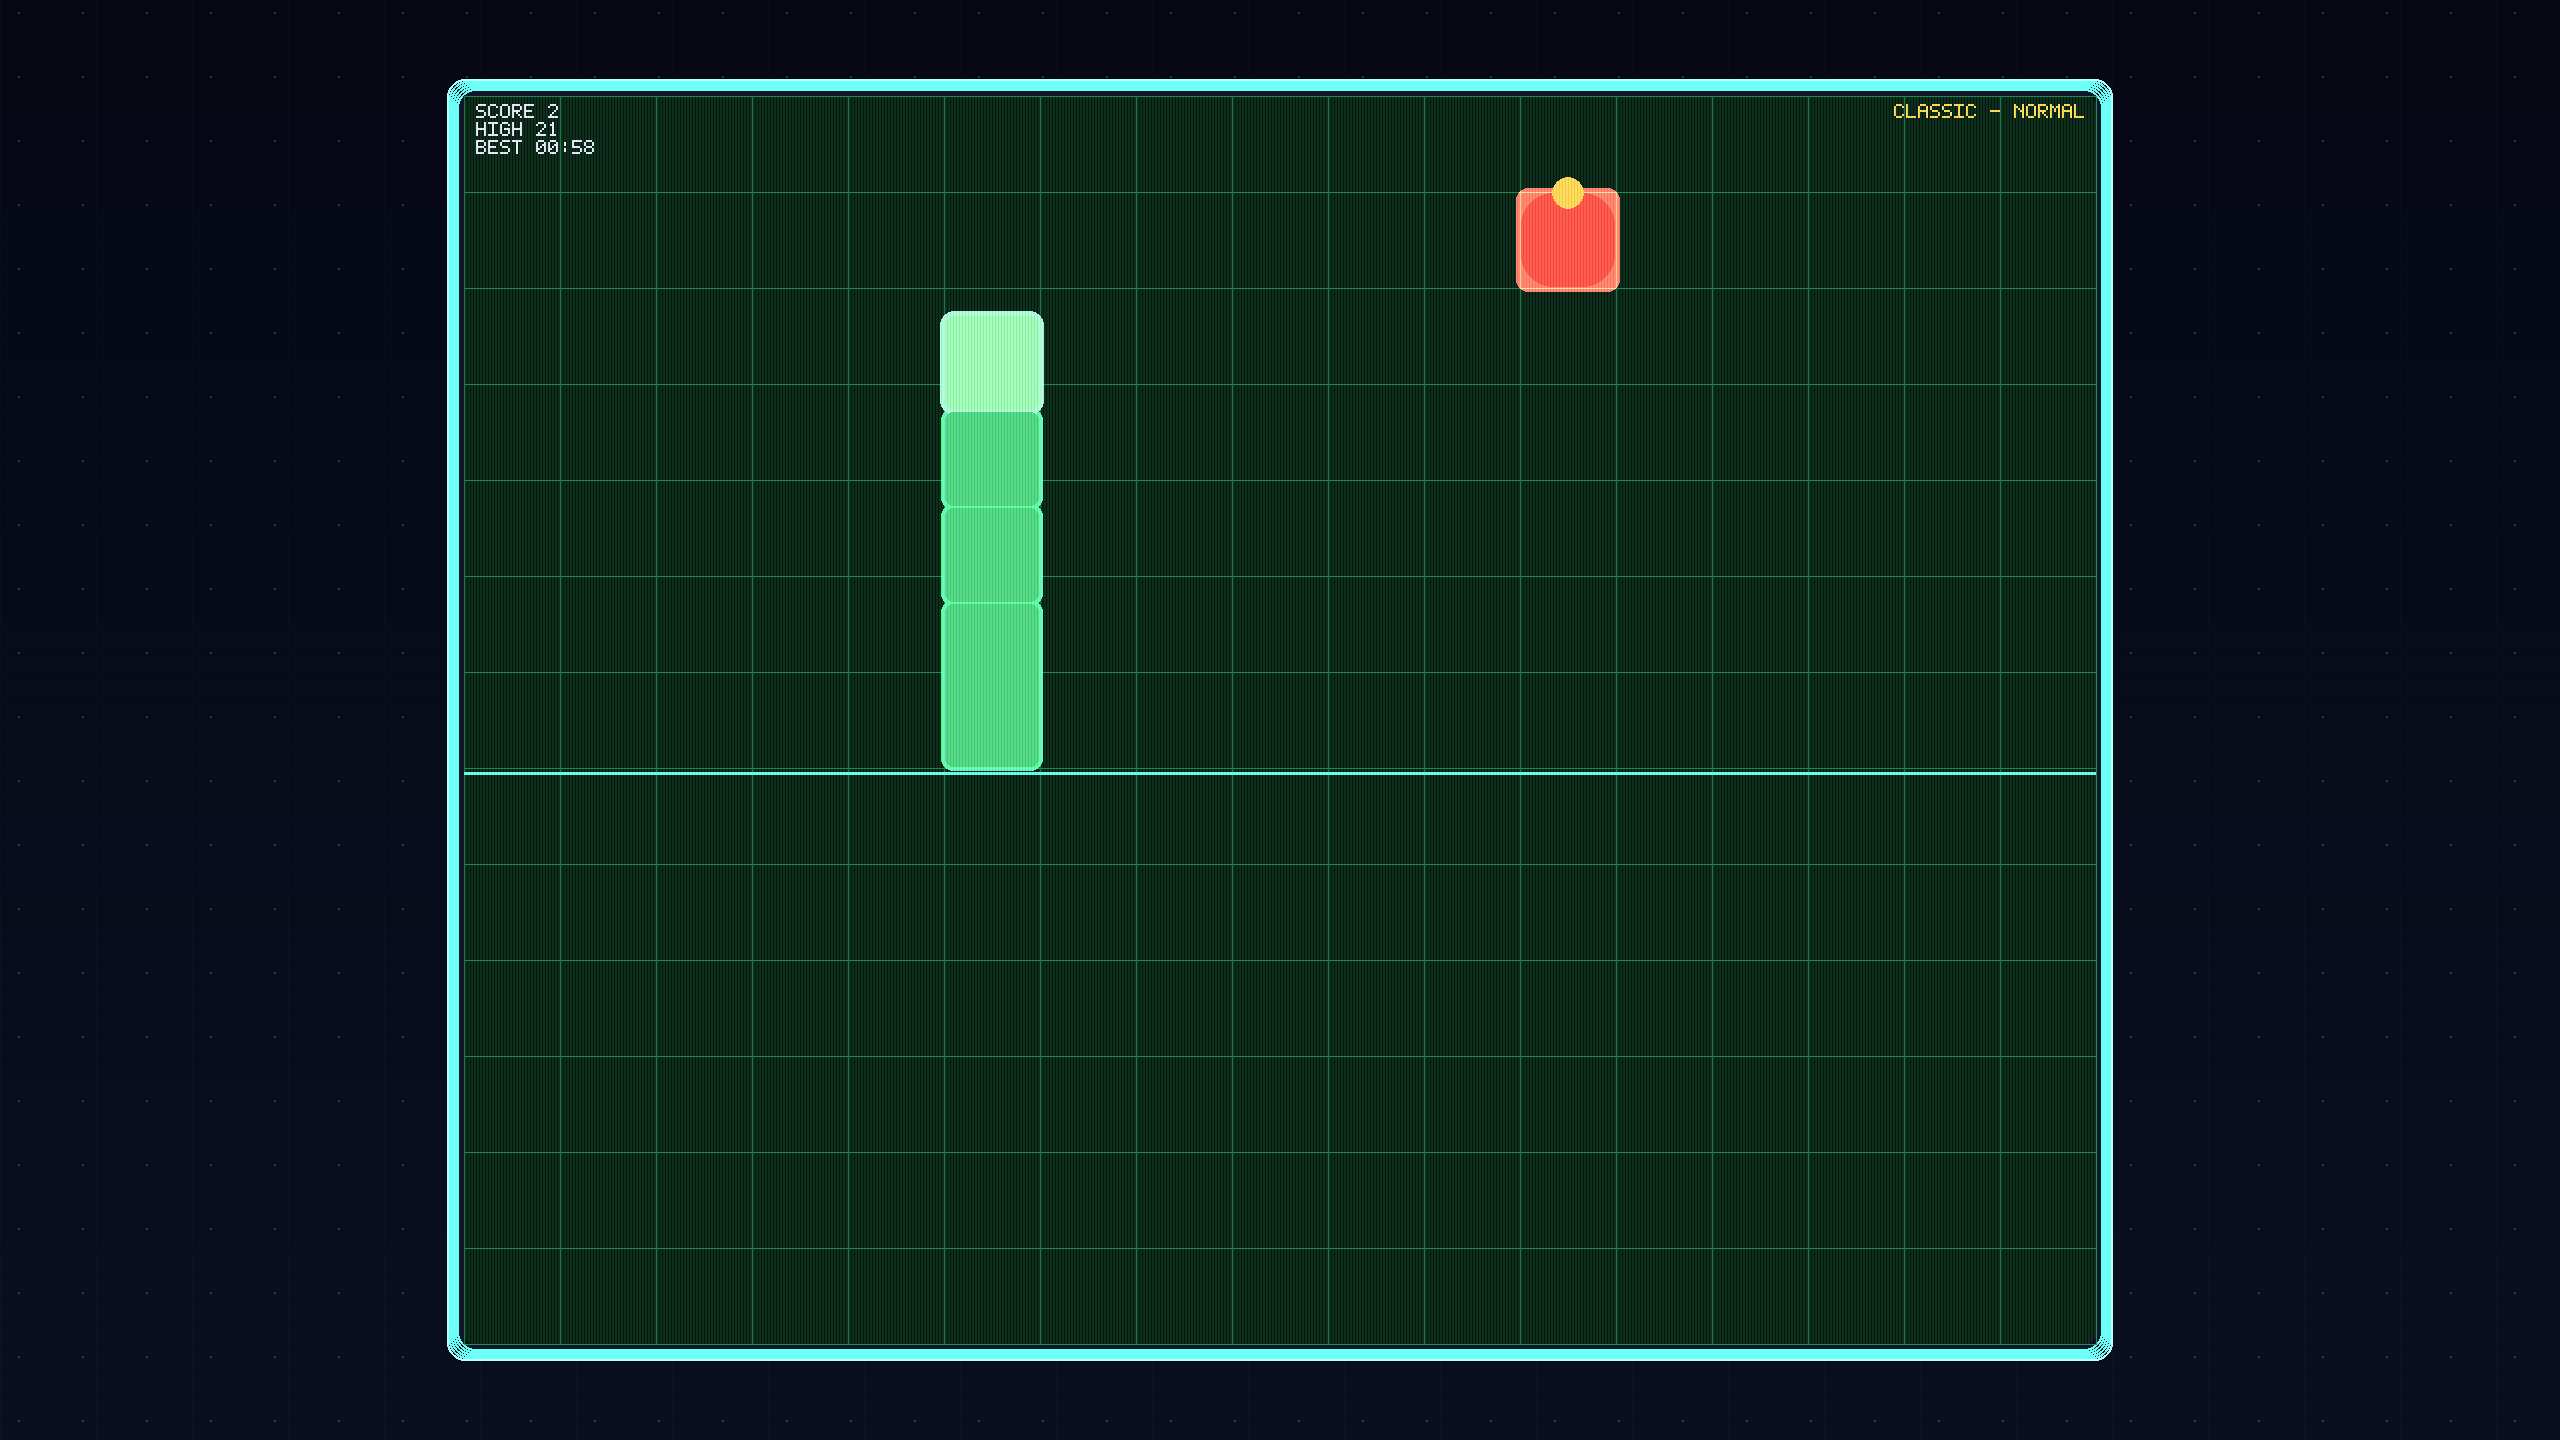Click the bottom-right corner ornament of frame

[x=2100, y=1348]
